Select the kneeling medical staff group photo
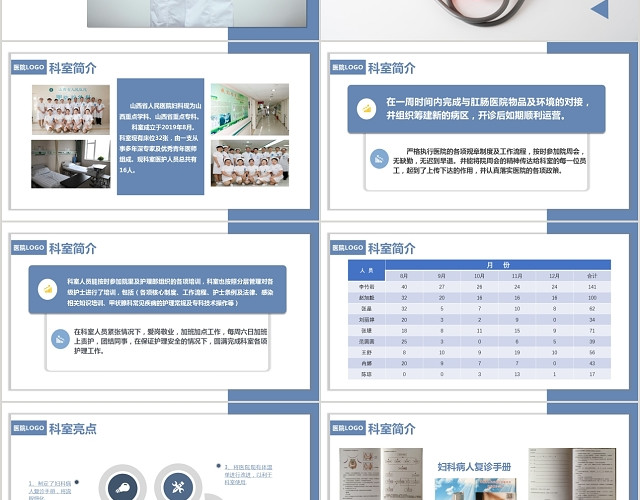Viewport: 640px width, 500px height. (x=250, y=163)
